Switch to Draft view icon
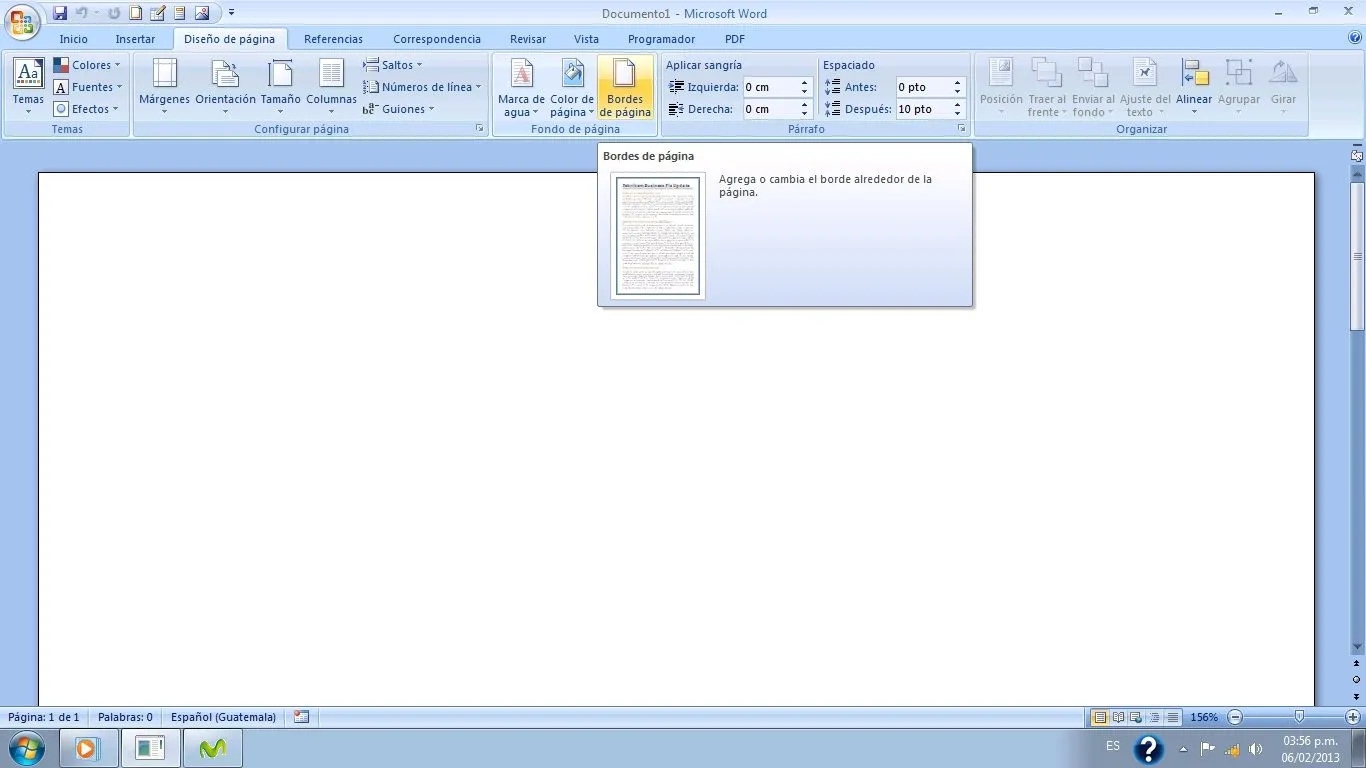 click(1173, 717)
